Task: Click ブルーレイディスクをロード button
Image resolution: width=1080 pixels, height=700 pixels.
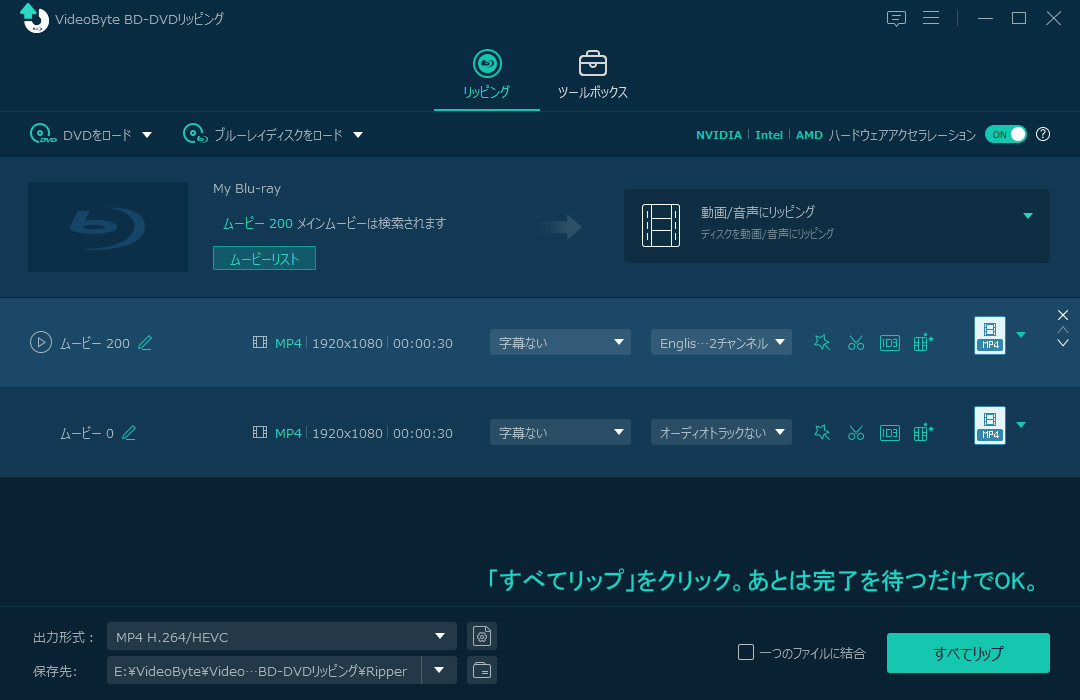Action: point(262,134)
